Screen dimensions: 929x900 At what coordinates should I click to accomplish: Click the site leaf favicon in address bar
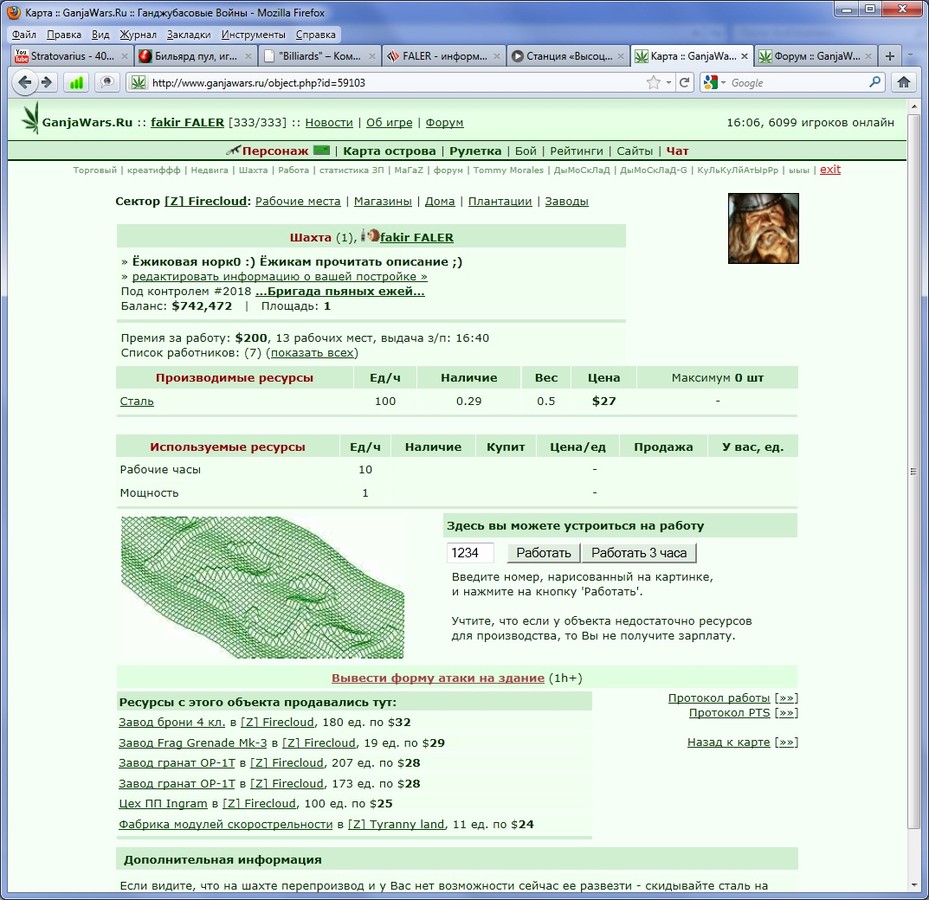(138, 83)
